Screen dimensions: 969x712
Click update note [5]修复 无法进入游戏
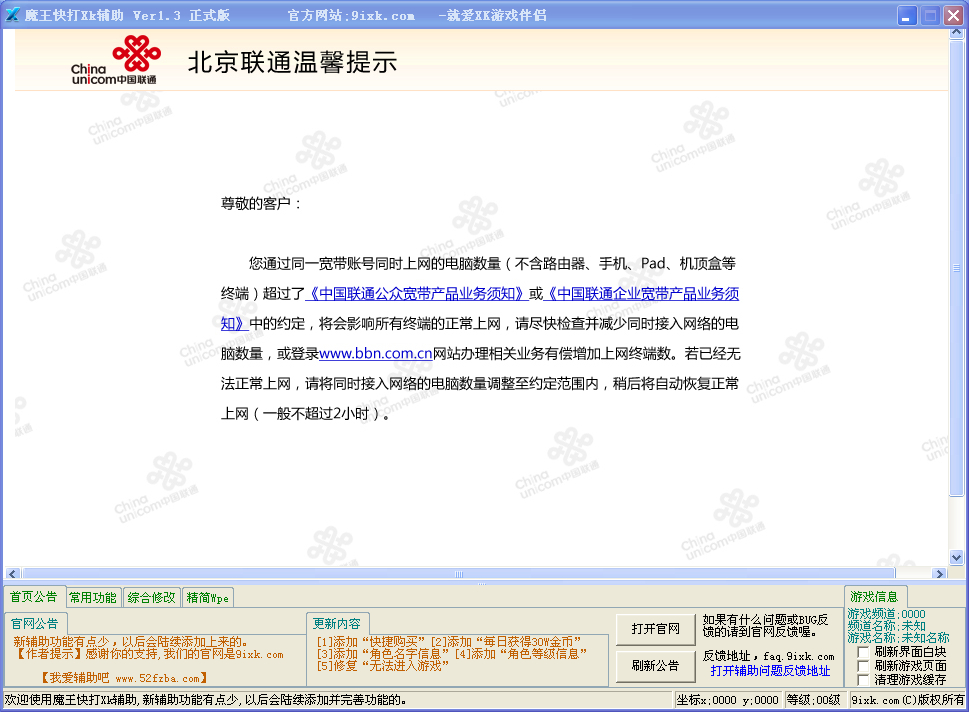coord(383,666)
